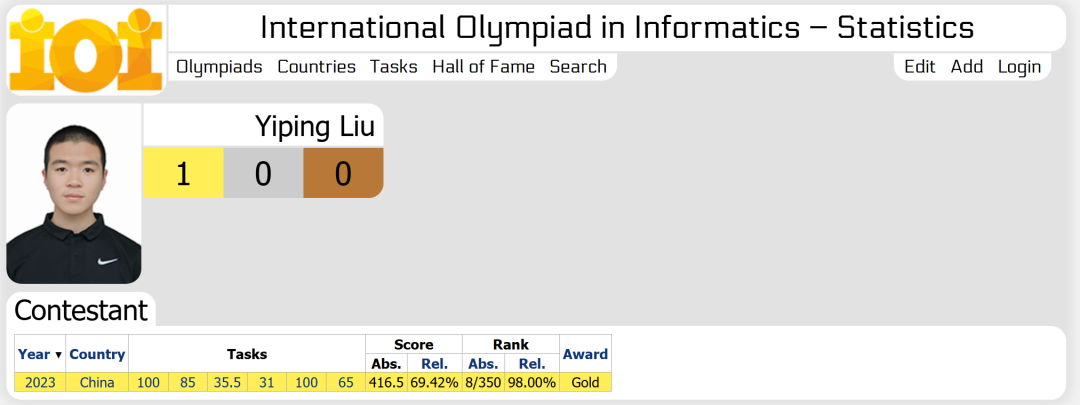Click Rel. header under Rank
1080x405 pixels.
(531, 364)
